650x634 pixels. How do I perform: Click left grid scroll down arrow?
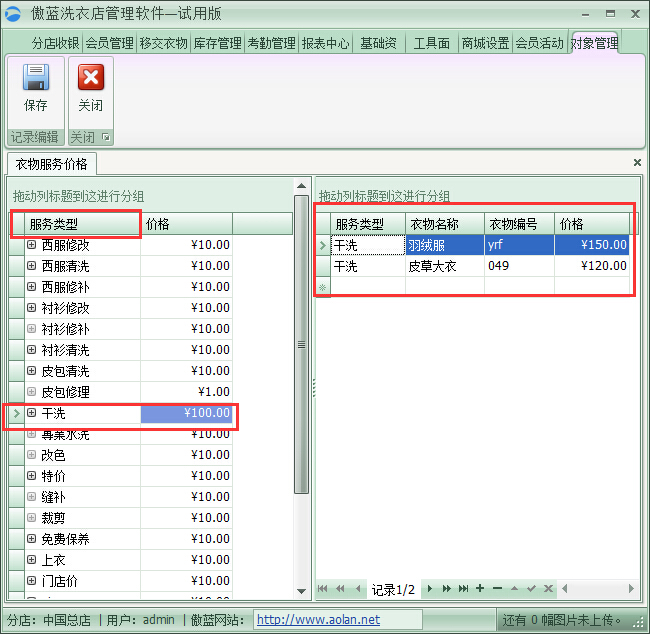[x=301, y=591]
